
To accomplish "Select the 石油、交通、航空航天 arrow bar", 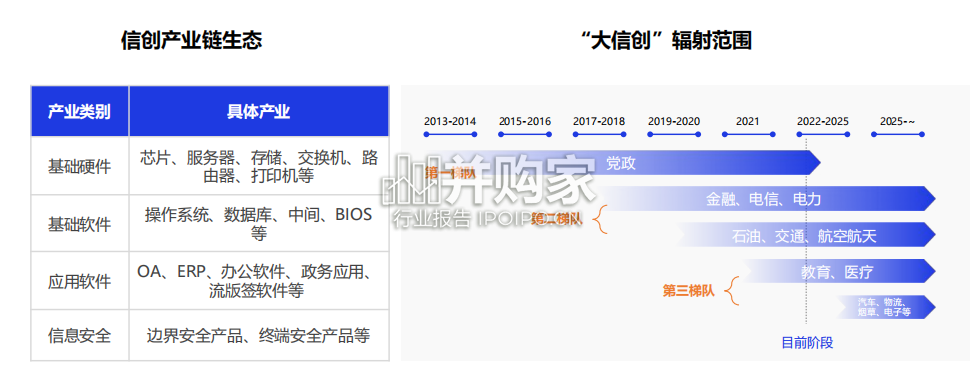I will point(805,235).
